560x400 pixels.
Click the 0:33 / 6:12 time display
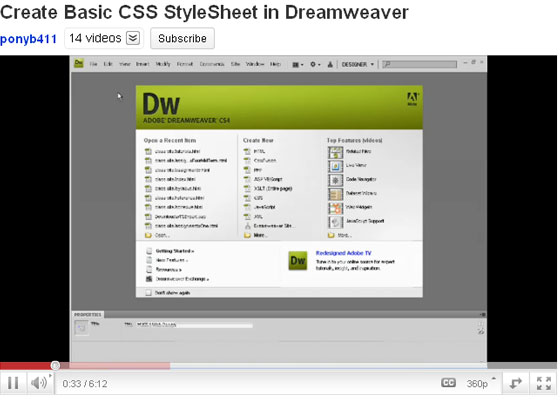coord(85,384)
